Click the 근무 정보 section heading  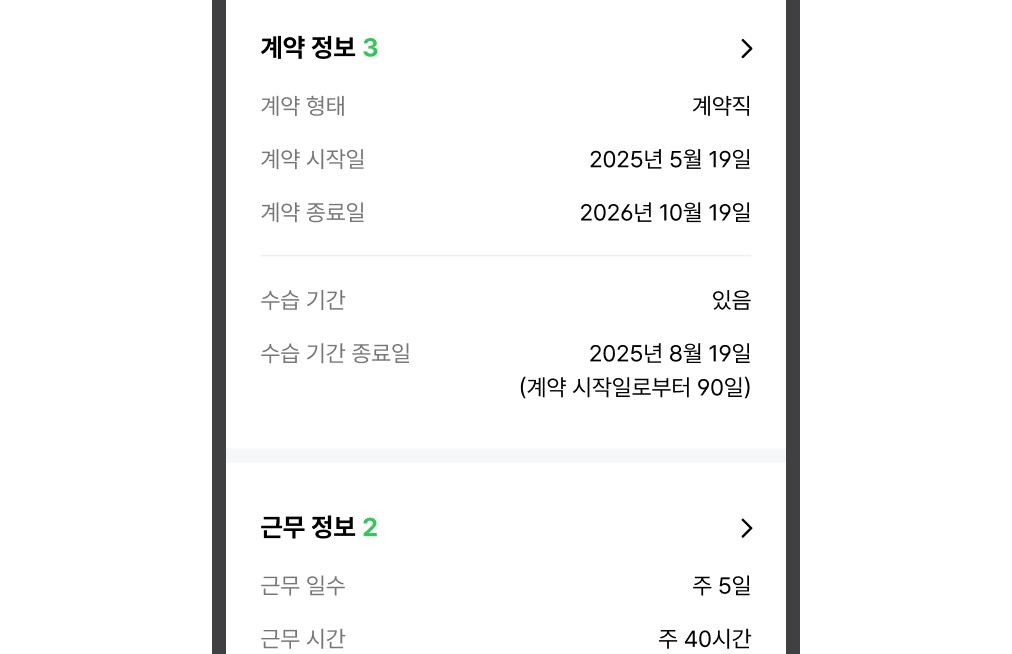307,527
